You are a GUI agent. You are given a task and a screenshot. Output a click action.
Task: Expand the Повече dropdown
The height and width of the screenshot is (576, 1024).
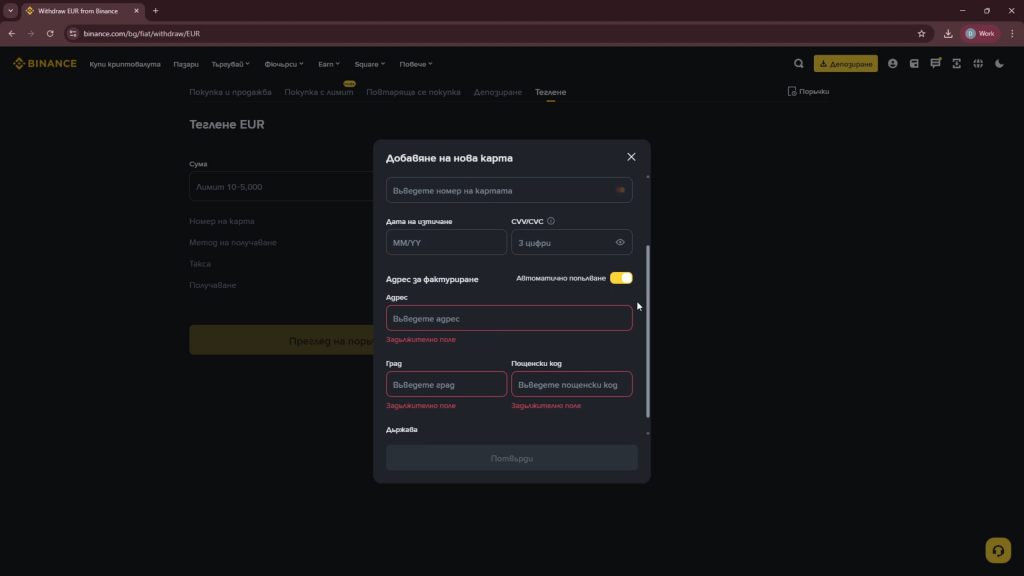416,64
